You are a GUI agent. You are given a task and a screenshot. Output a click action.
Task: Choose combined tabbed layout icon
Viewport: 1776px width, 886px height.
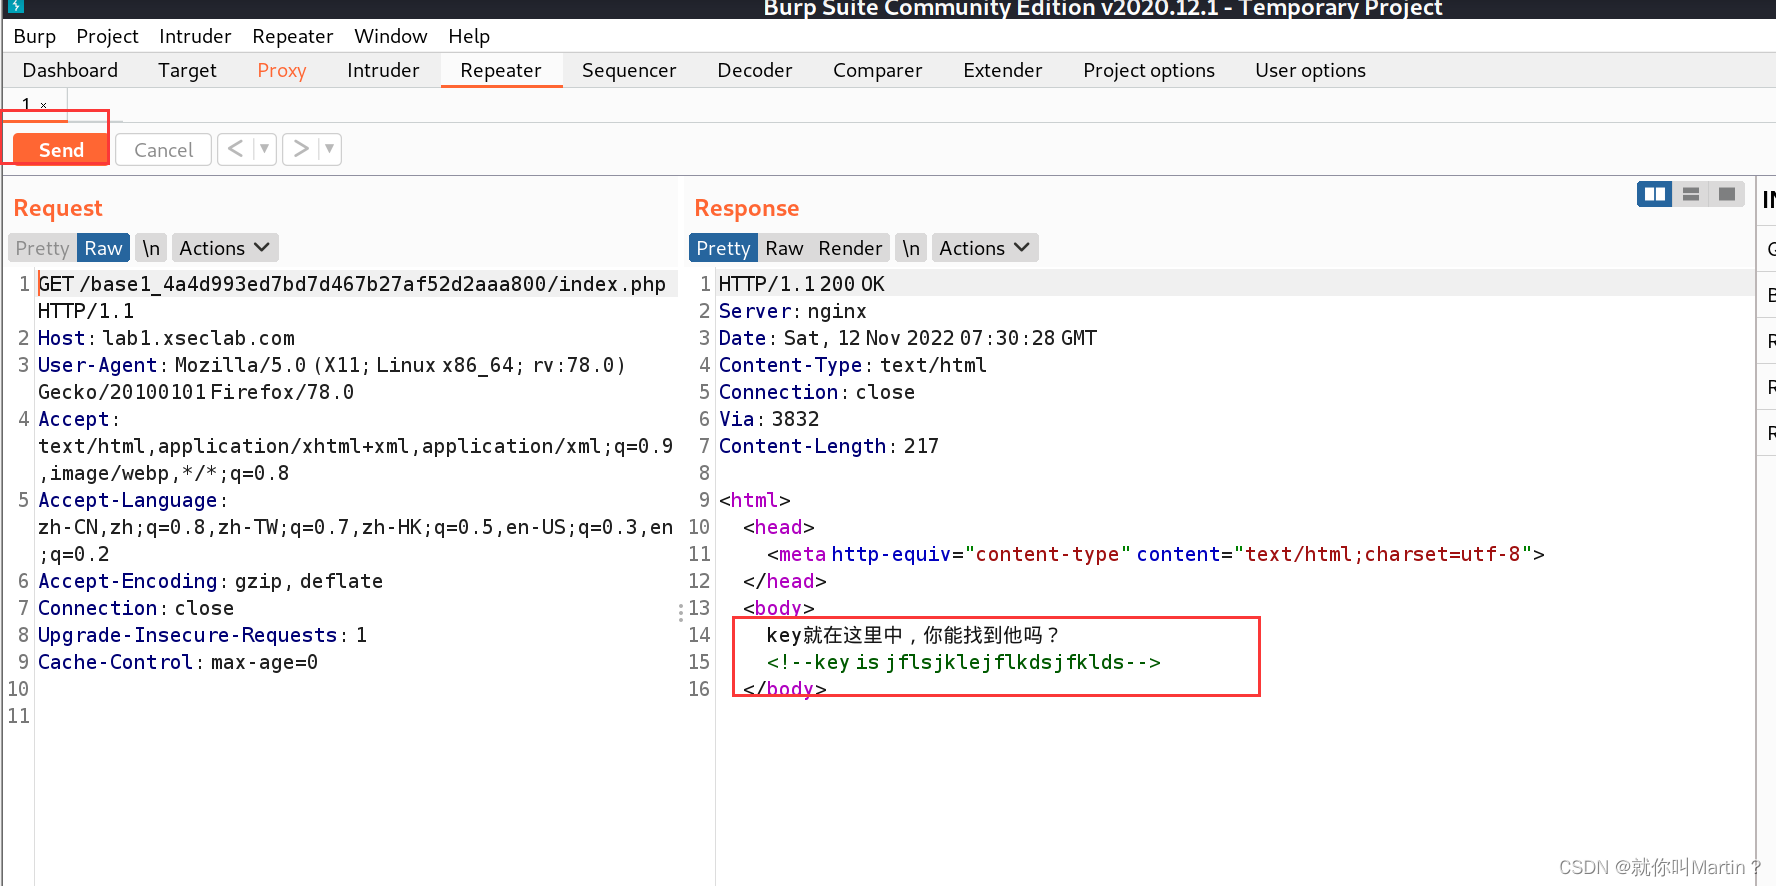coord(1727,194)
